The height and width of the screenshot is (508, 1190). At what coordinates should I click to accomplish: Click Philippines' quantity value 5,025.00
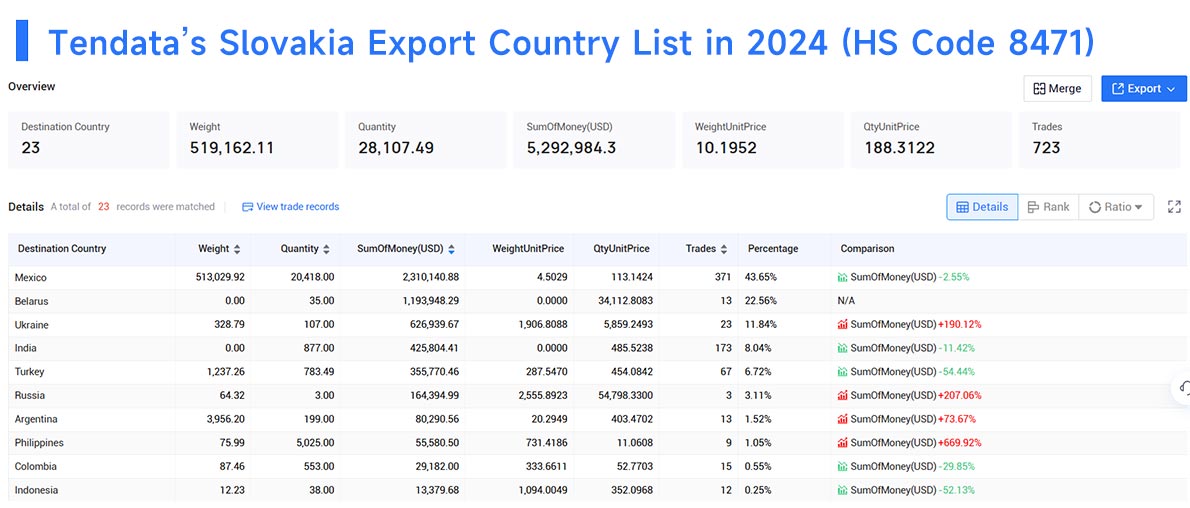point(316,443)
